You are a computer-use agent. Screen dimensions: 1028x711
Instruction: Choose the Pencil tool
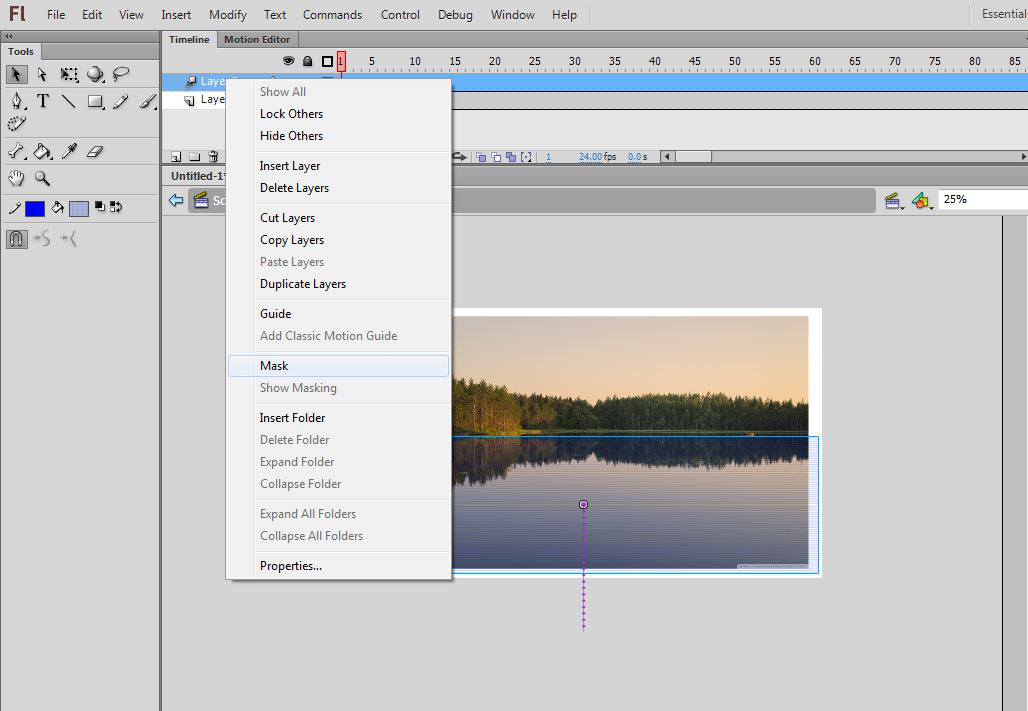pos(121,101)
